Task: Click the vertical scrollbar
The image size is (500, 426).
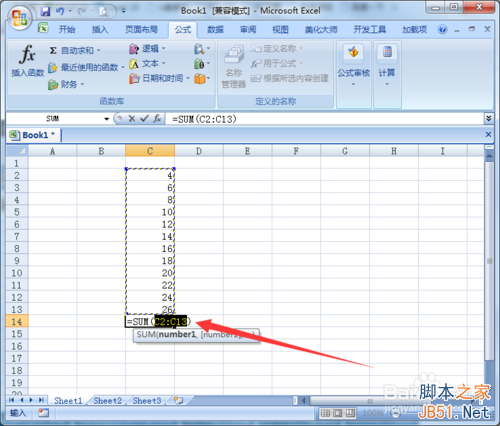Action: [489, 260]
